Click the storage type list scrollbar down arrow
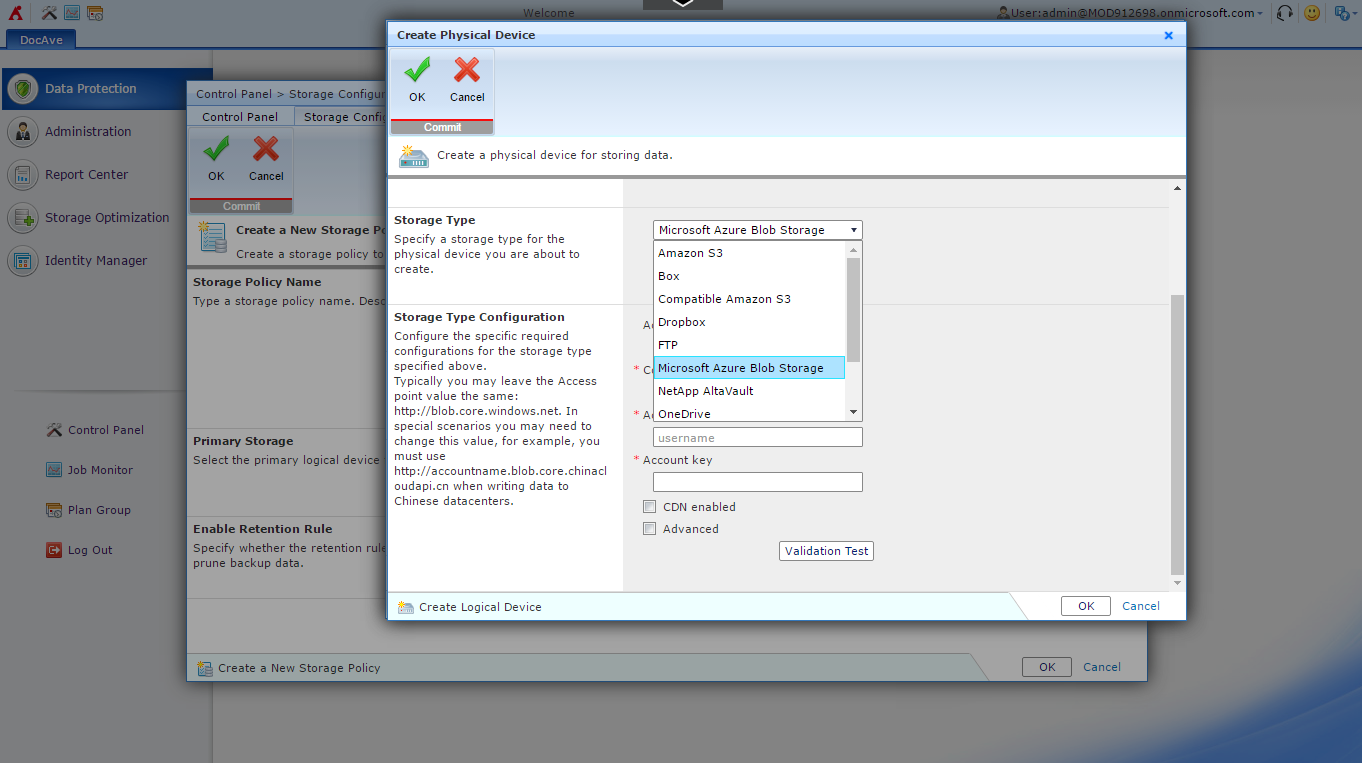 (853, 412)
